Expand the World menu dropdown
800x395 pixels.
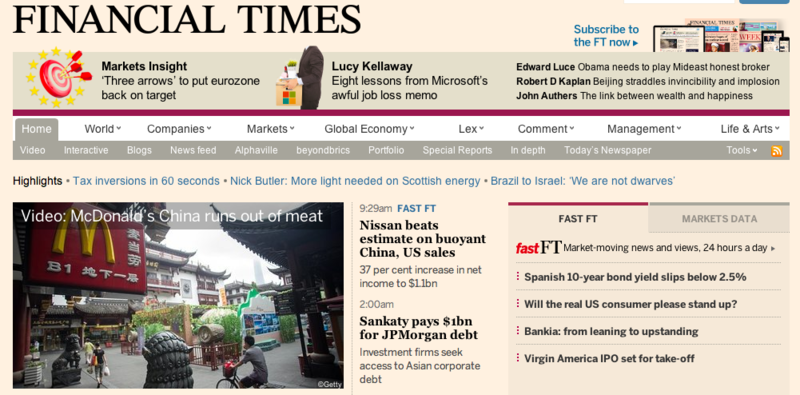click(x=103, y=129)
